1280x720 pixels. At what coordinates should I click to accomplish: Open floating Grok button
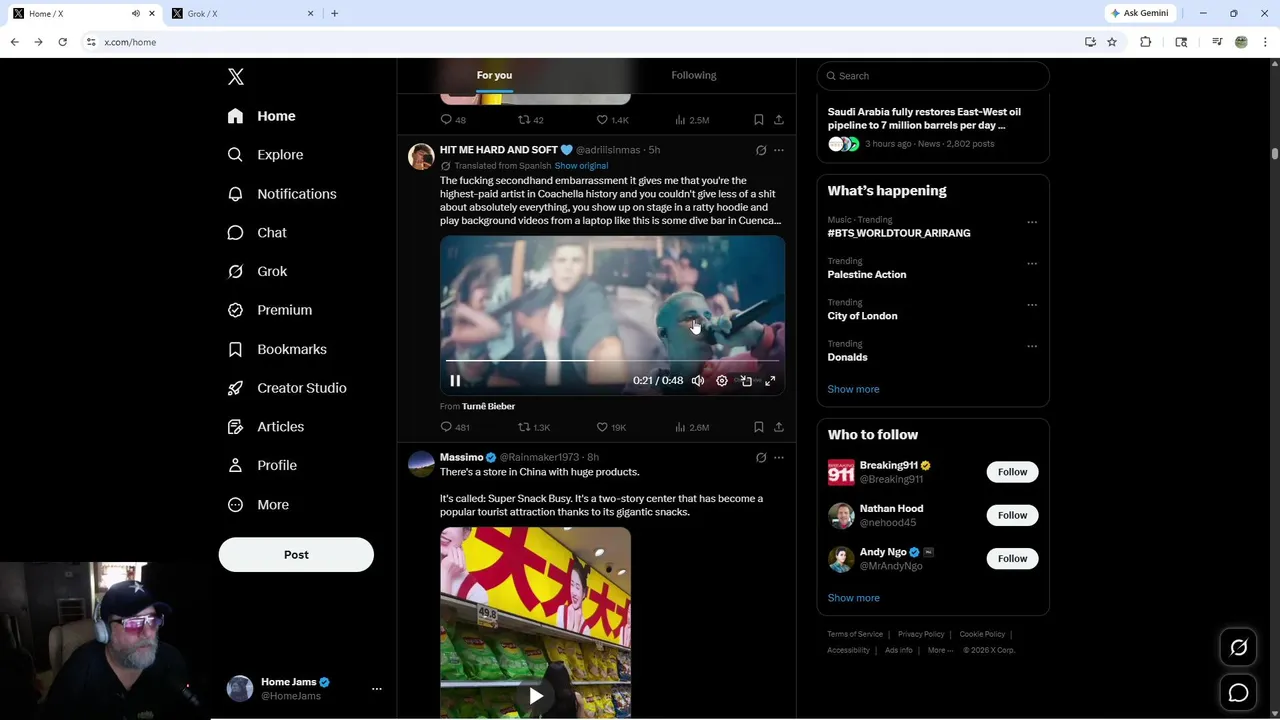coord(1238,648)
